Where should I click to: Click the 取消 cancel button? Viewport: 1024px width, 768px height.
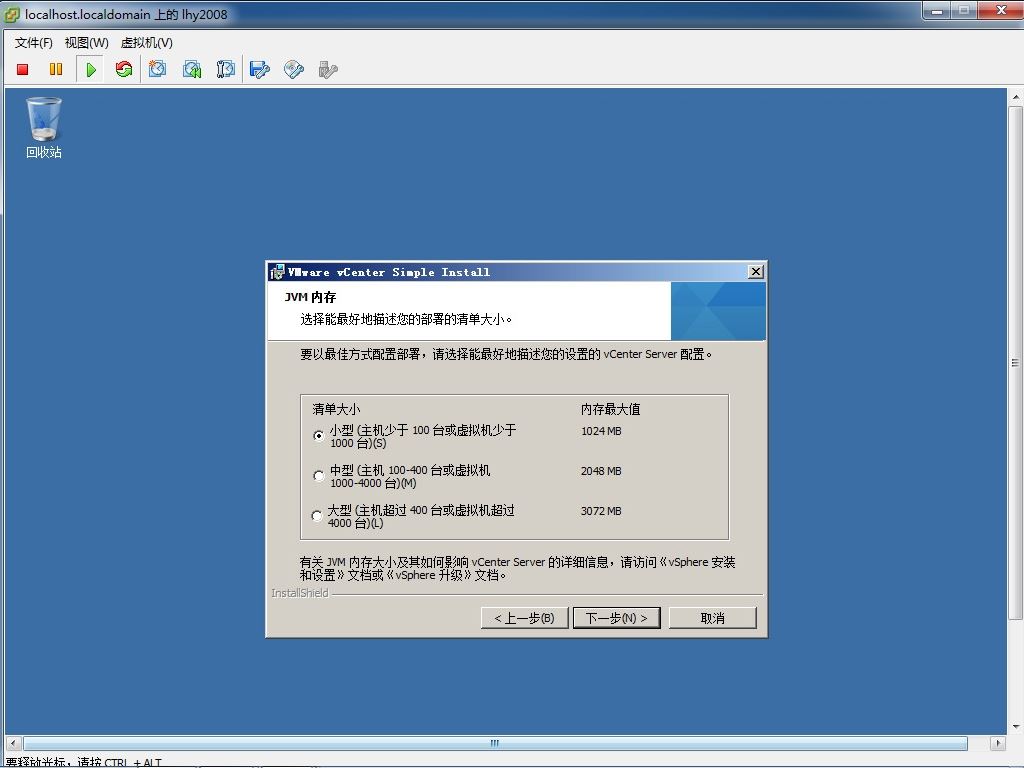[x=712, y=618]
